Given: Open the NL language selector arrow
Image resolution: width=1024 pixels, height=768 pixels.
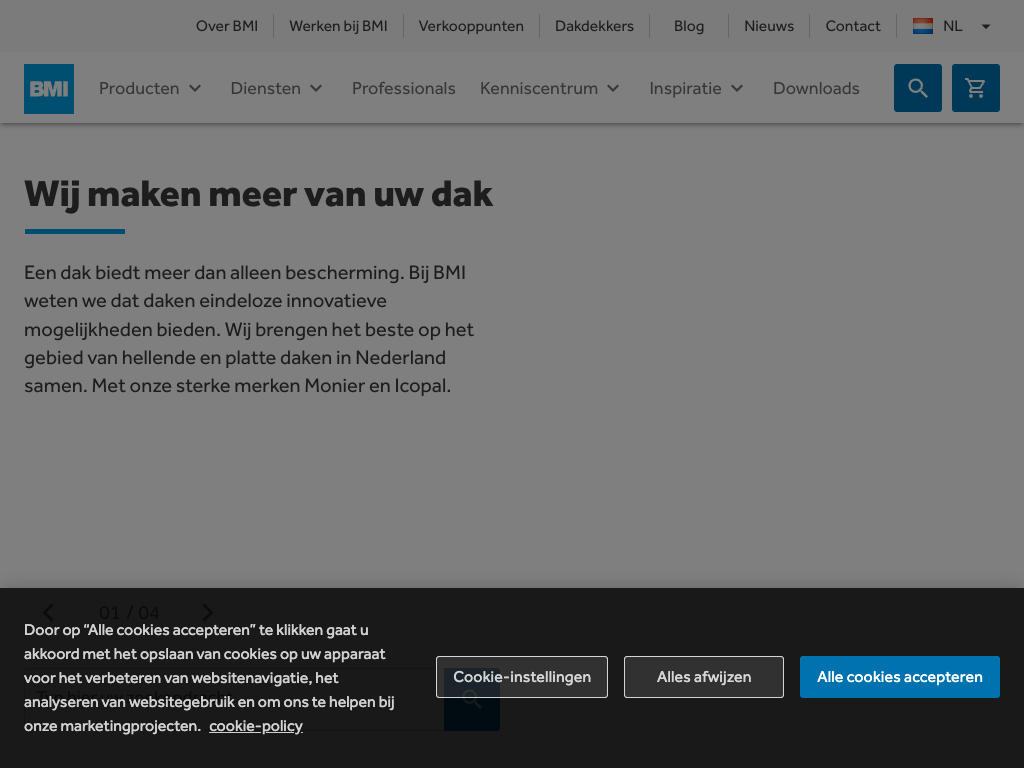Looking at the screenshot, I should pos(985,26).
